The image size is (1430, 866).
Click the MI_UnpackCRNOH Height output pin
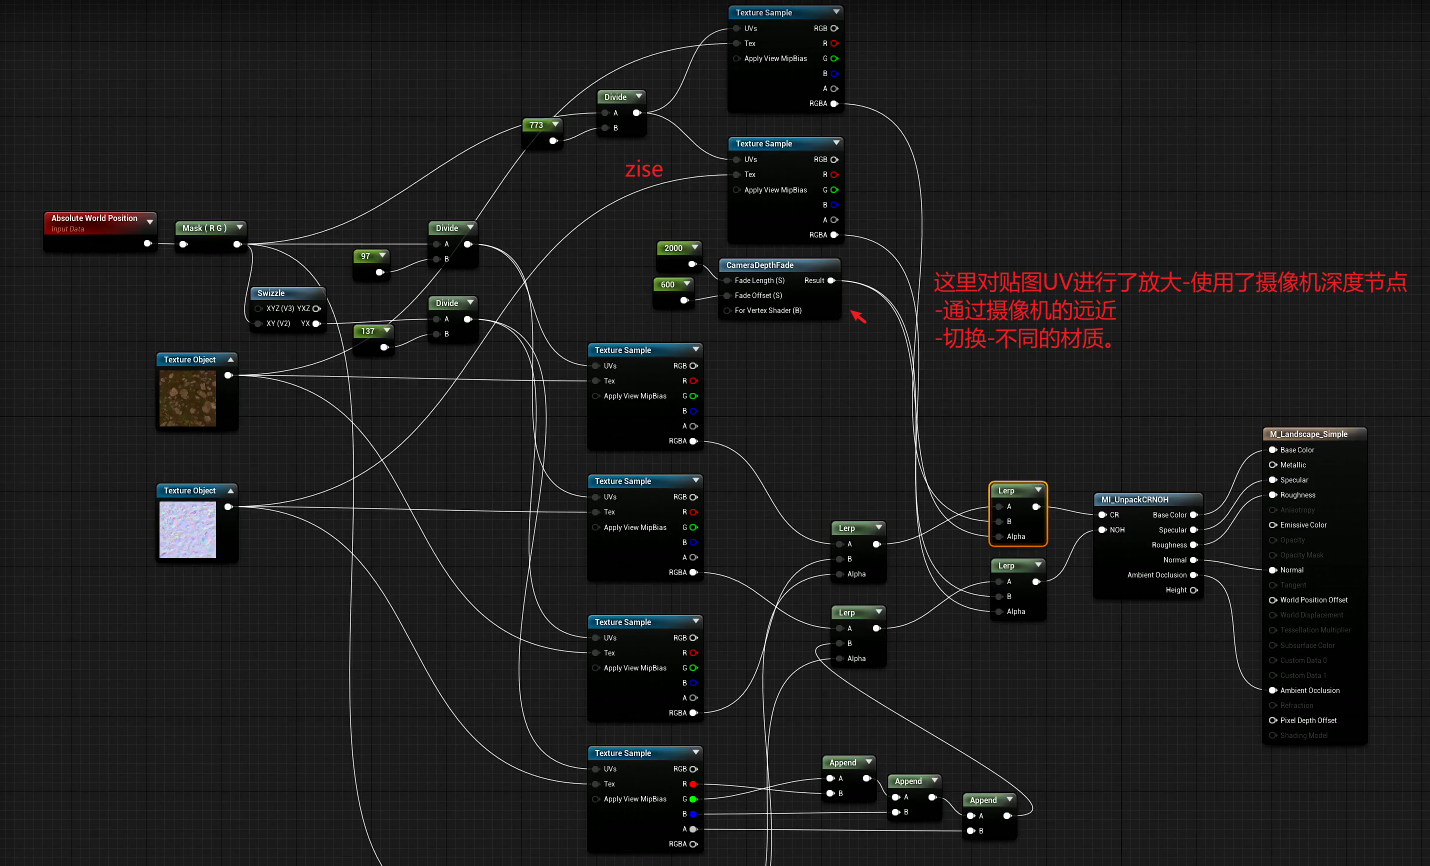1193,590
